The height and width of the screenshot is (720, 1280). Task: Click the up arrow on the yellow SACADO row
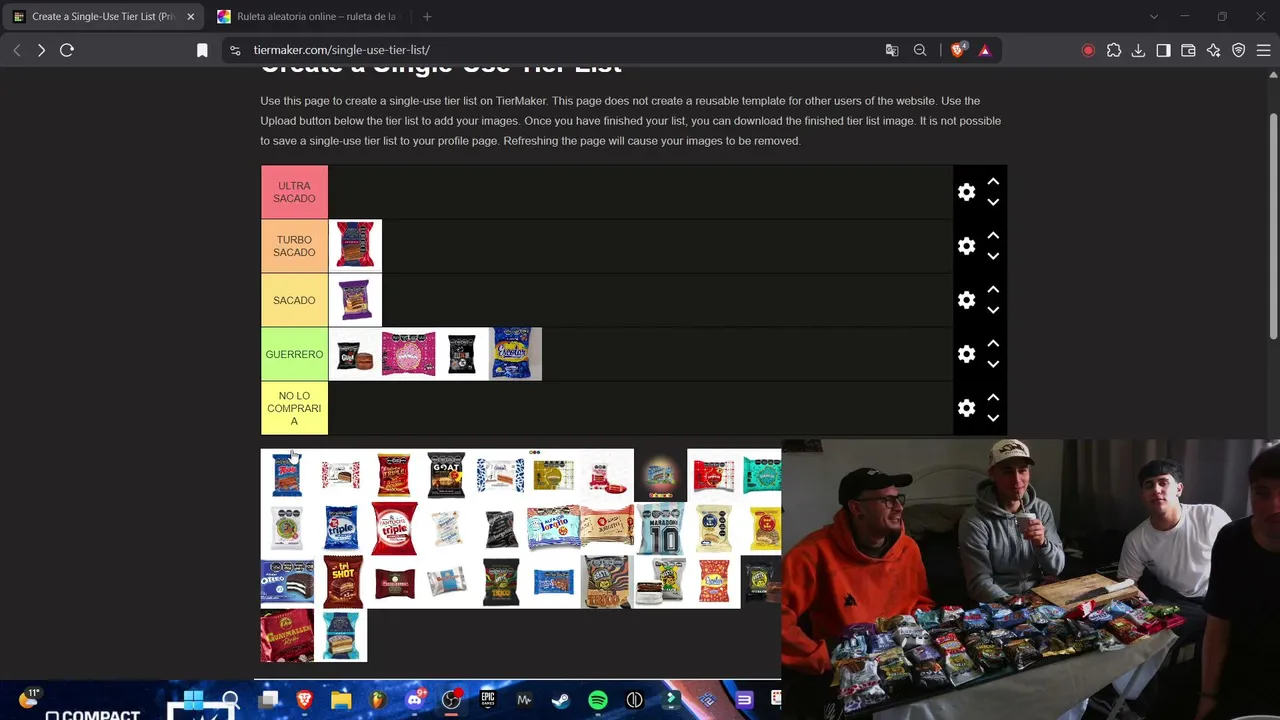tap(993, 290)
